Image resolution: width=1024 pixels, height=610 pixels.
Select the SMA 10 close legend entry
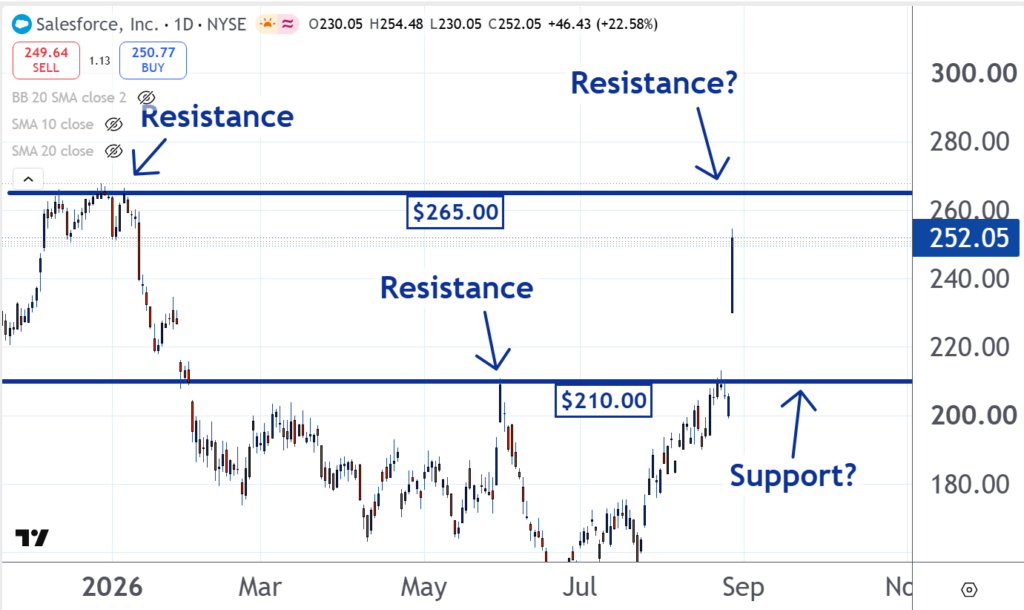coord(52,124)
